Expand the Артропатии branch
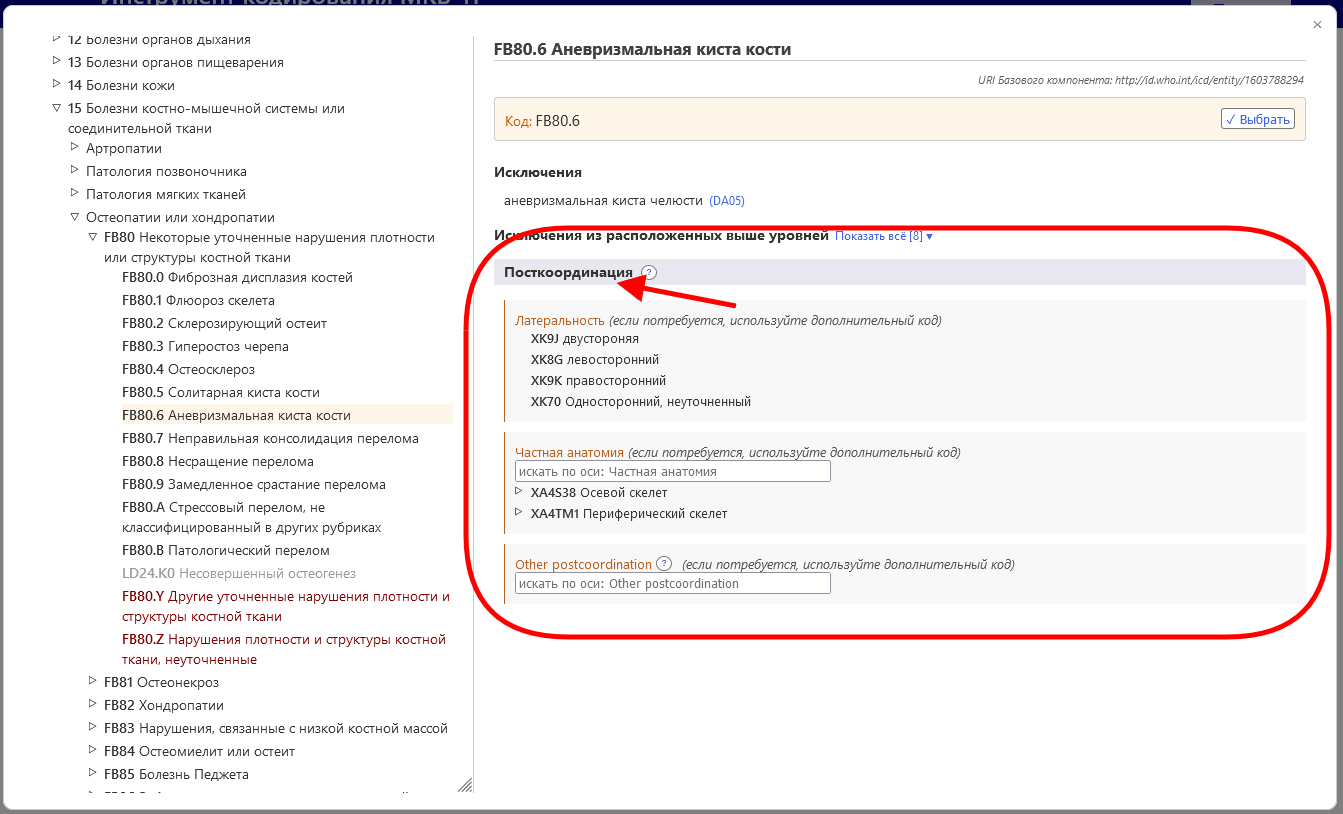The image size is (1343, 814). click(x=74, y=147)
